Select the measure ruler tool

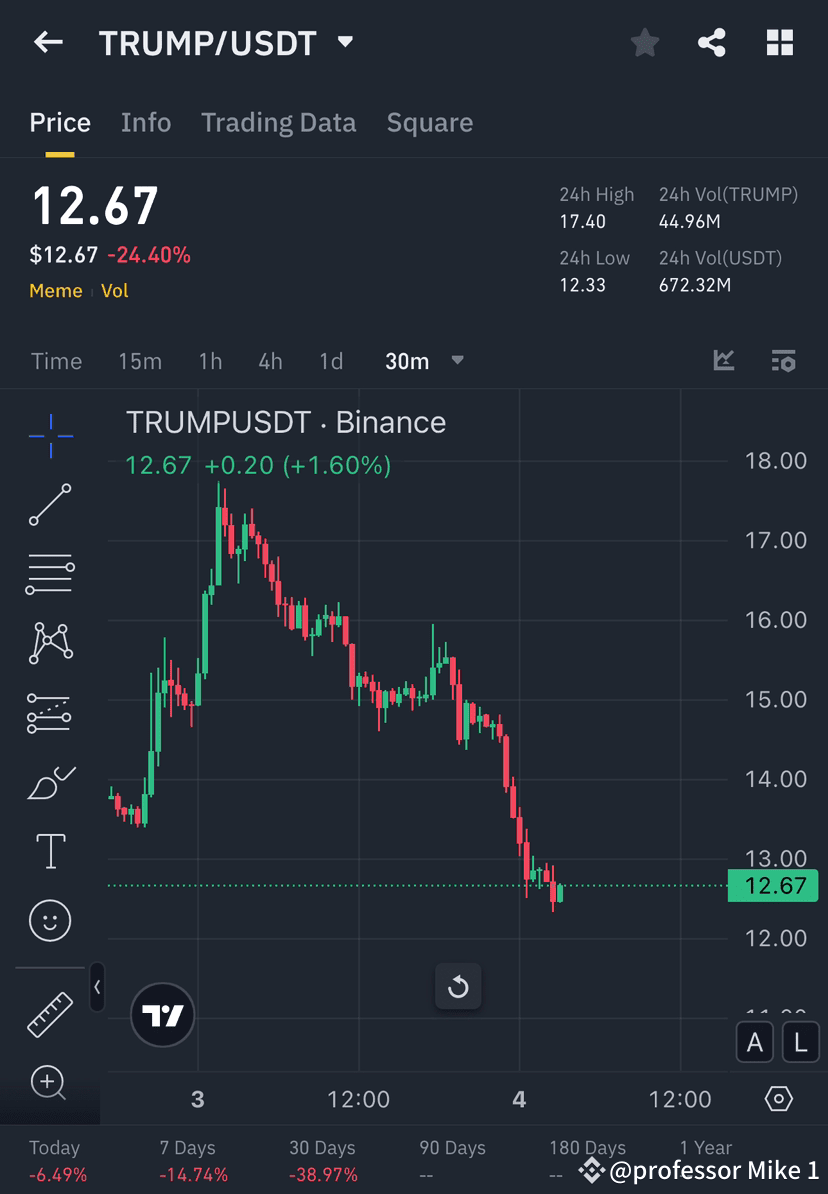pyautogui.click(x=50, y=1014)
